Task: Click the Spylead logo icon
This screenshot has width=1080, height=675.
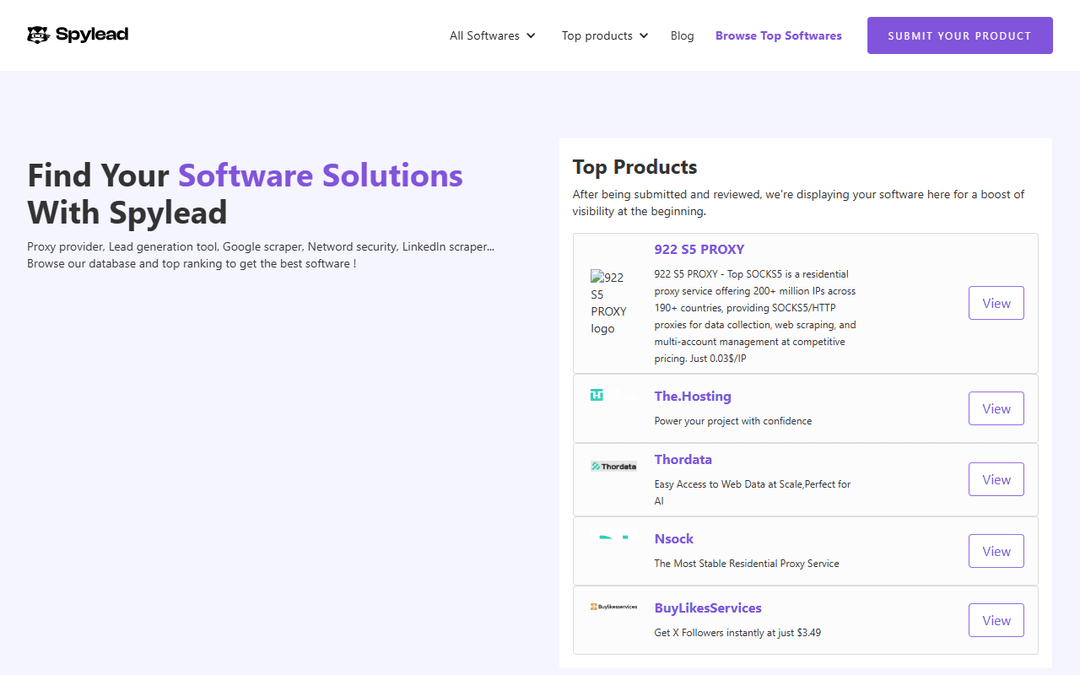Action: (38, 34)
